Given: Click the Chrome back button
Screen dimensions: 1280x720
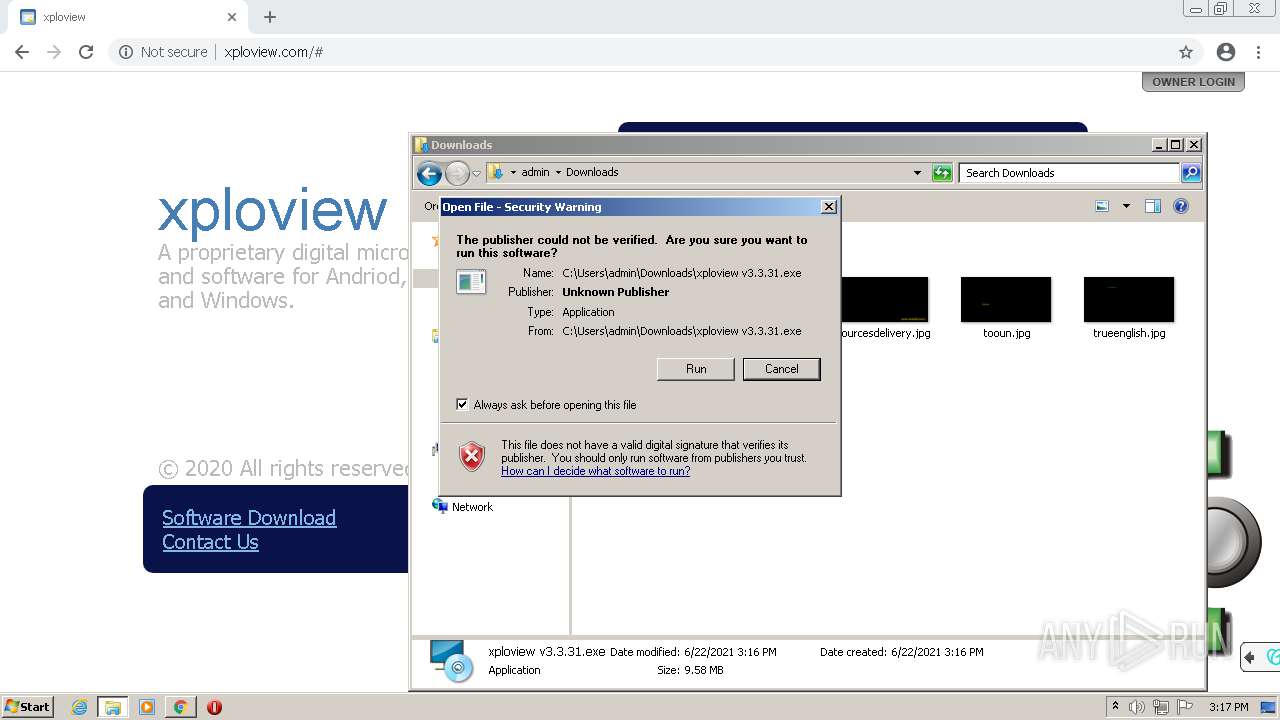Looking at the screenshot, I should point(22,52).
